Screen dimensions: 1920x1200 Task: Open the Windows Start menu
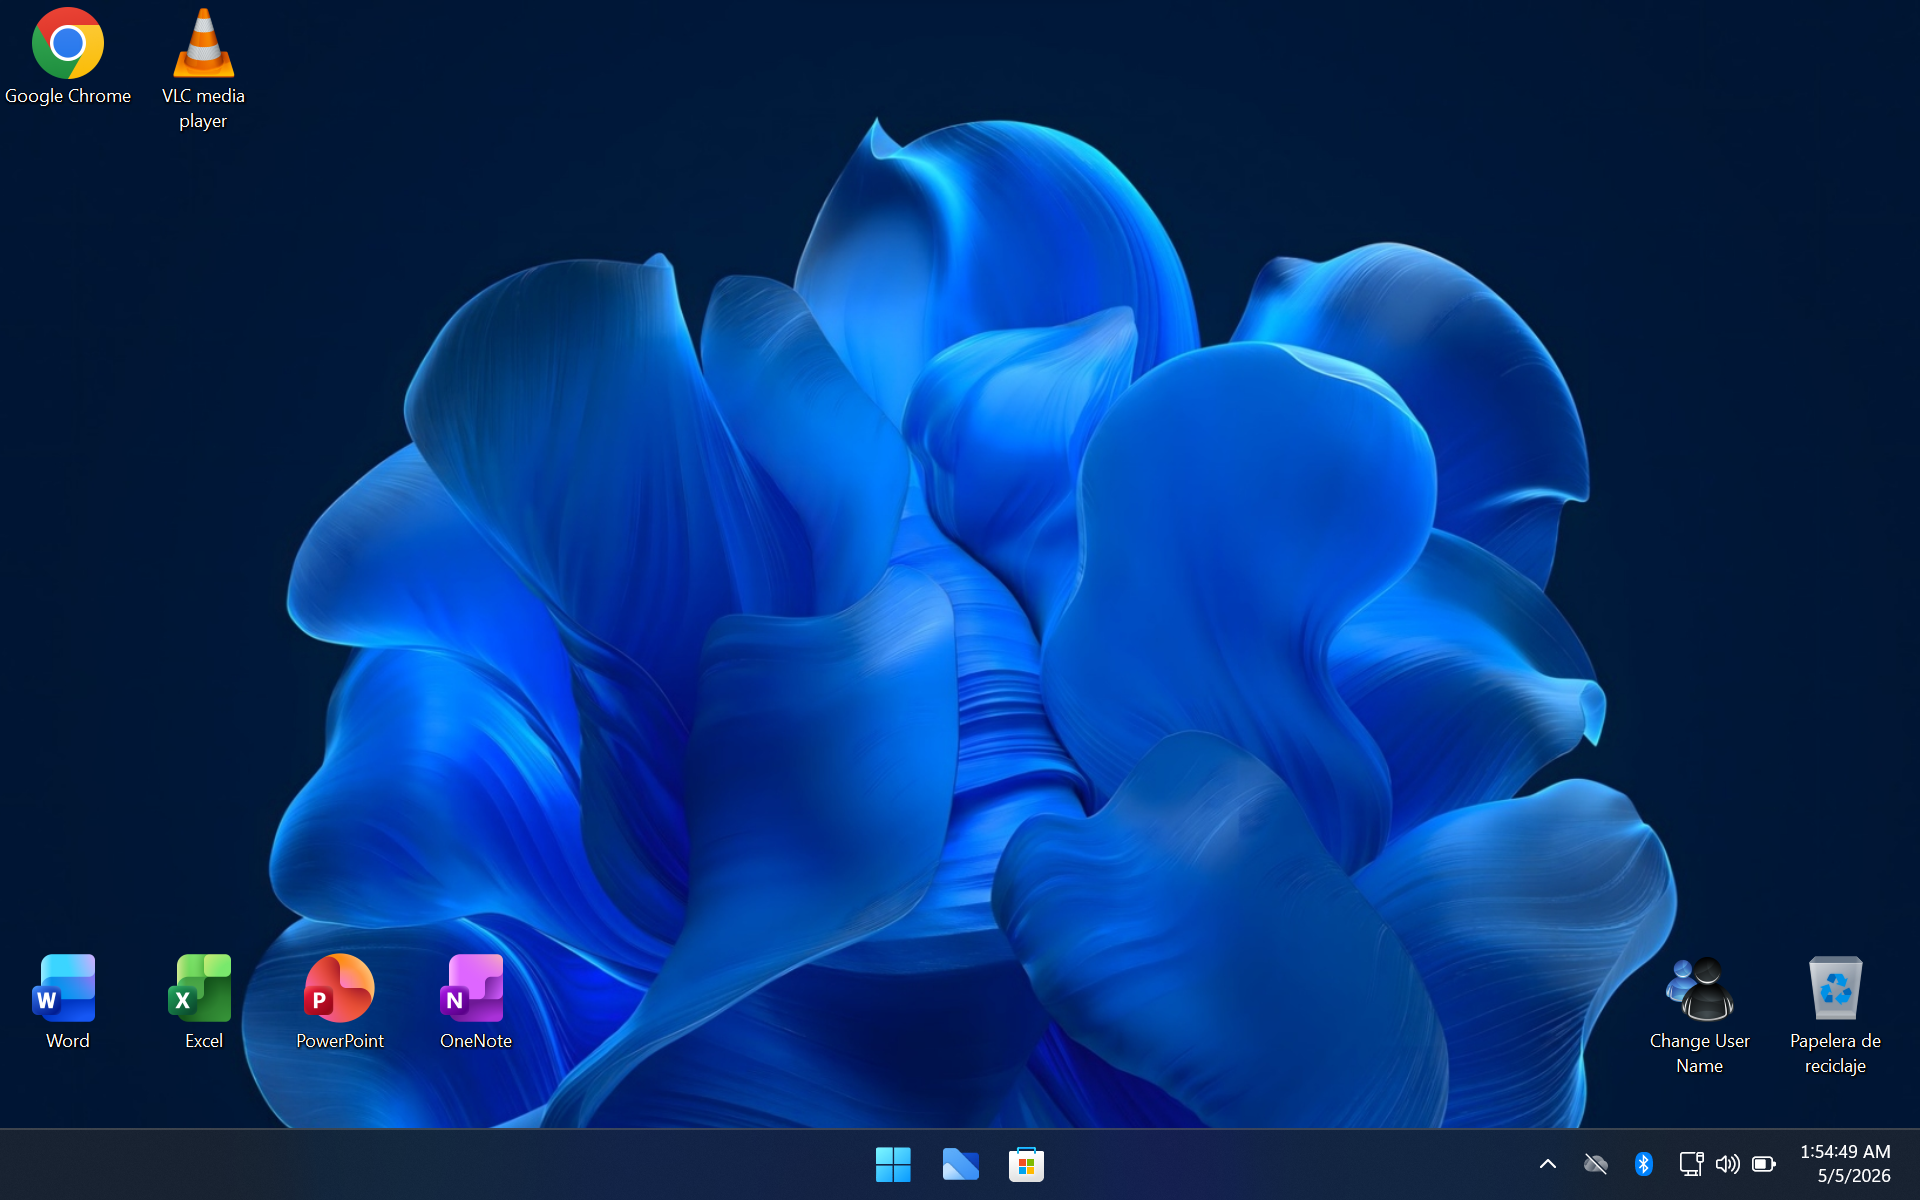[x=893, y=1164]
